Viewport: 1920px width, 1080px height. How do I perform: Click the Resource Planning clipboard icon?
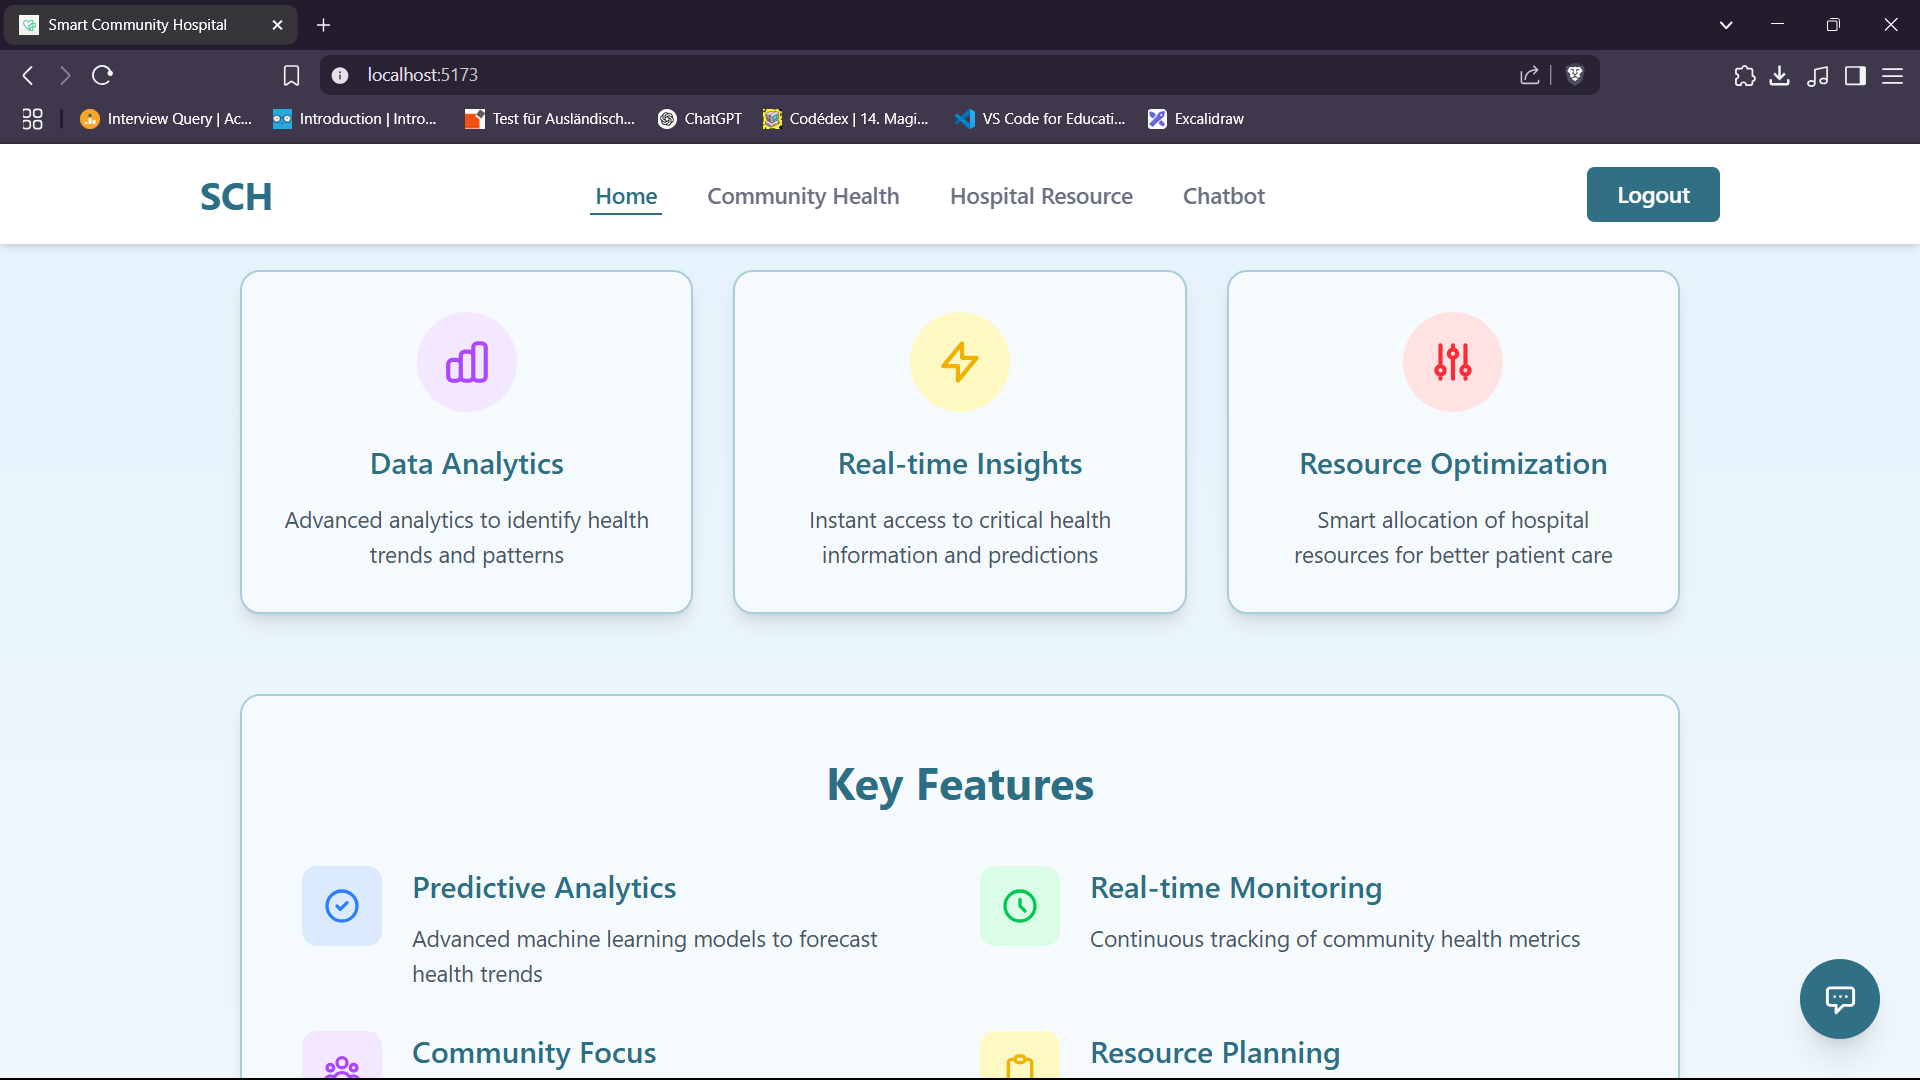click(x=1019, y=1062)
